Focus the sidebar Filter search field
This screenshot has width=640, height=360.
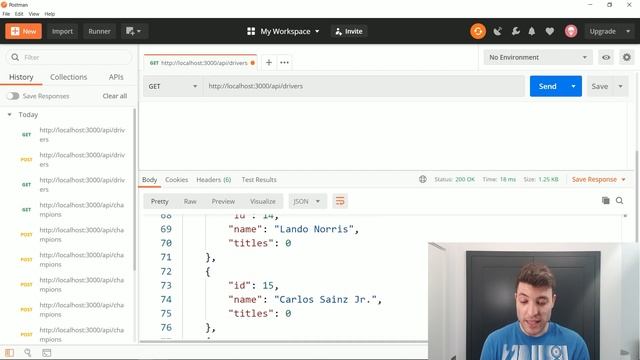coord(69,58)
